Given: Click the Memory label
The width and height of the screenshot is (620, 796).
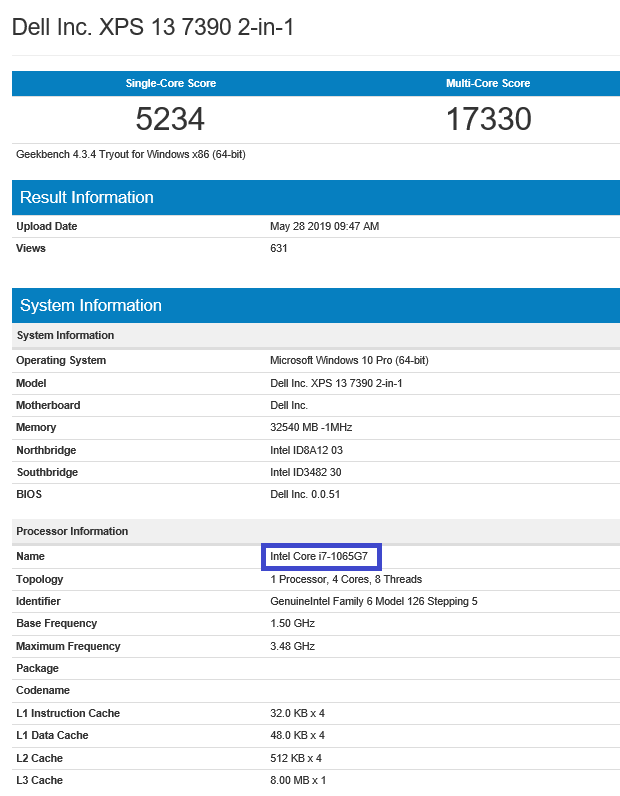Looking at the screenshot, I should click(x=36, y=427).
